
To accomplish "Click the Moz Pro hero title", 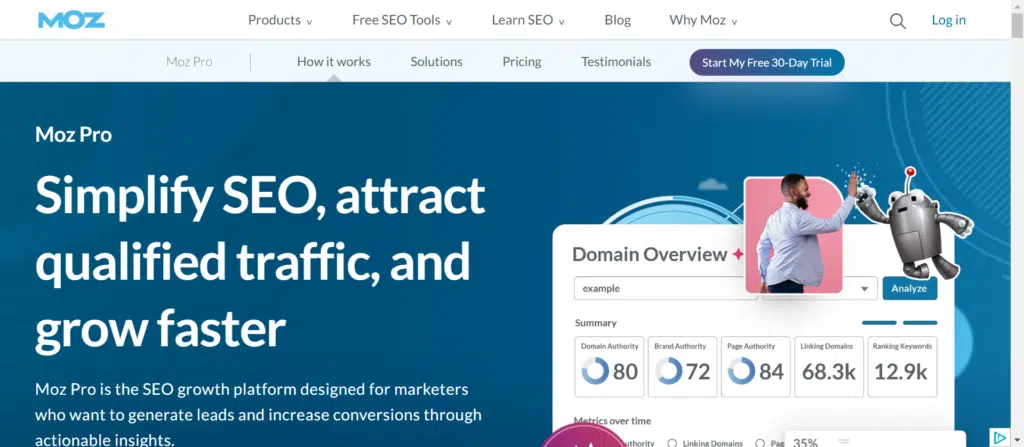I will 73,135.
